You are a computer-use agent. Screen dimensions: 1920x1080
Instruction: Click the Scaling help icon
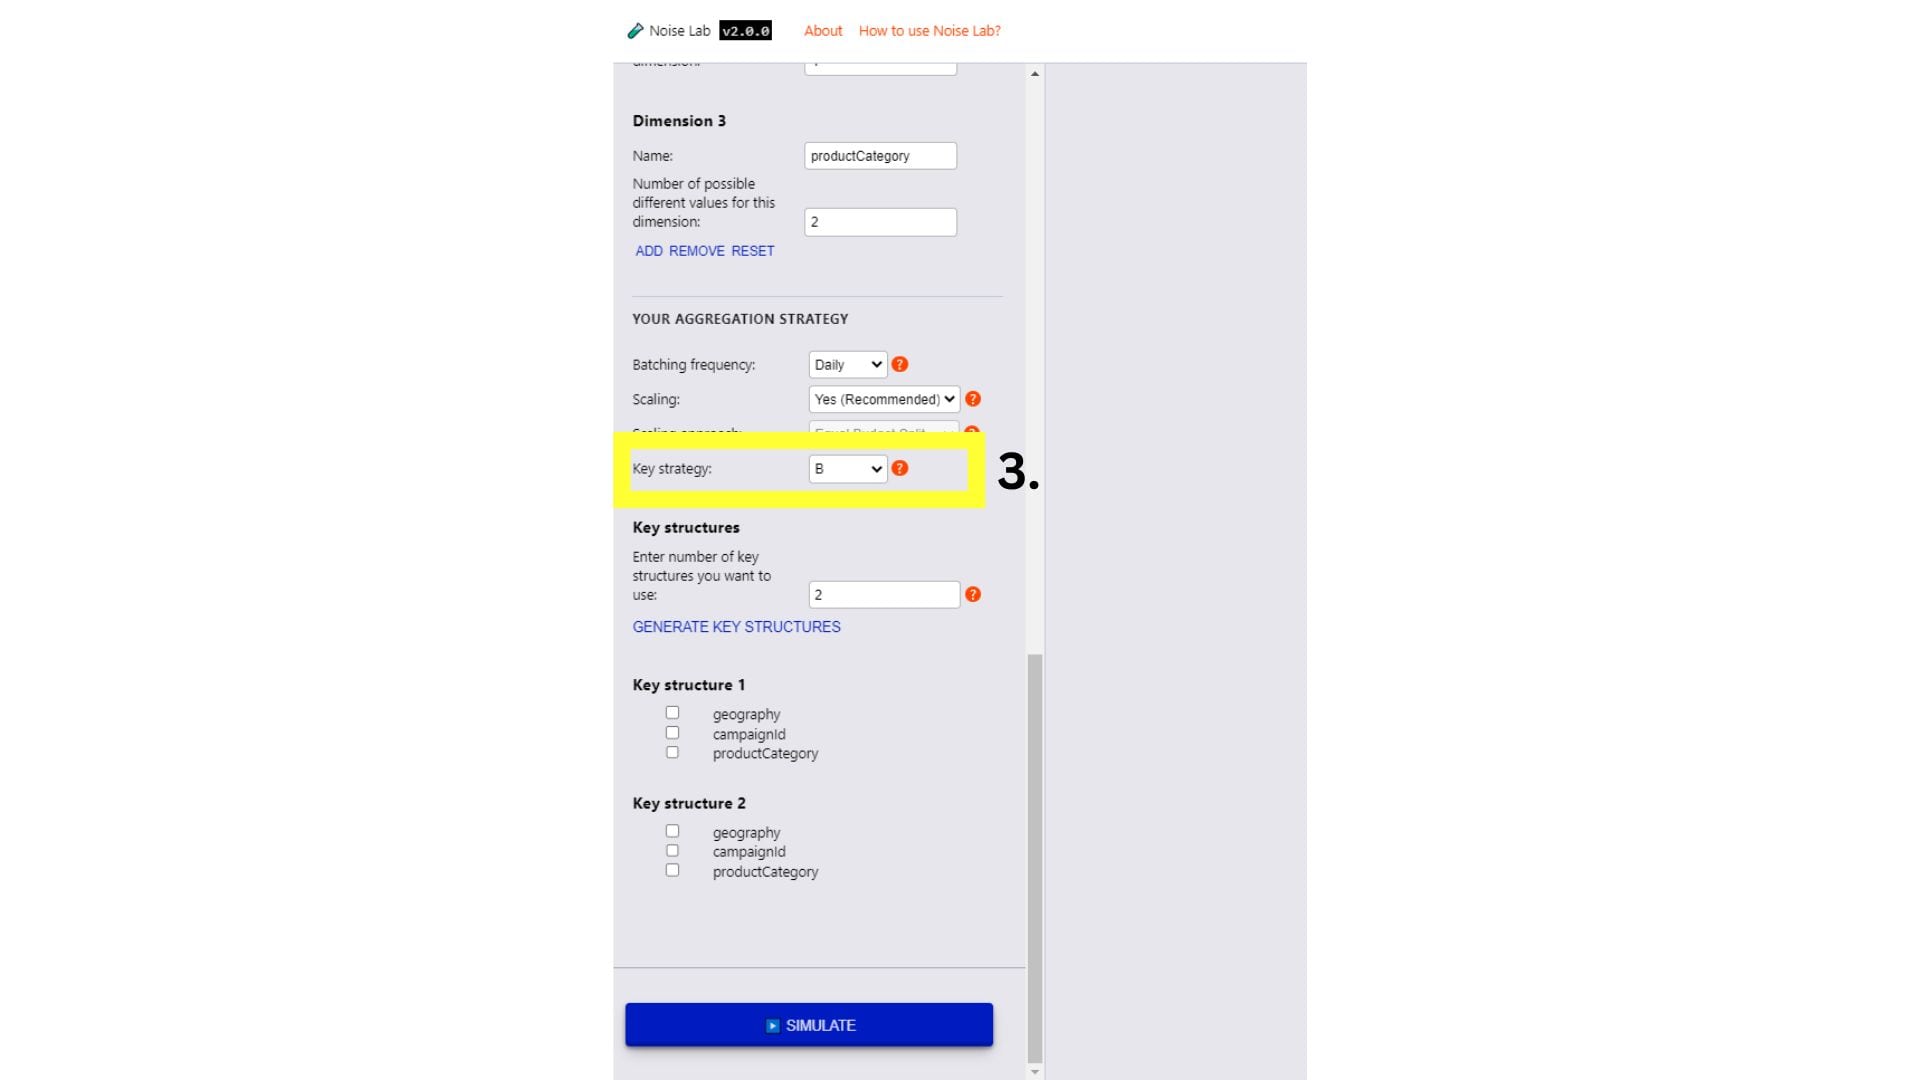click(x=975, y=400)
